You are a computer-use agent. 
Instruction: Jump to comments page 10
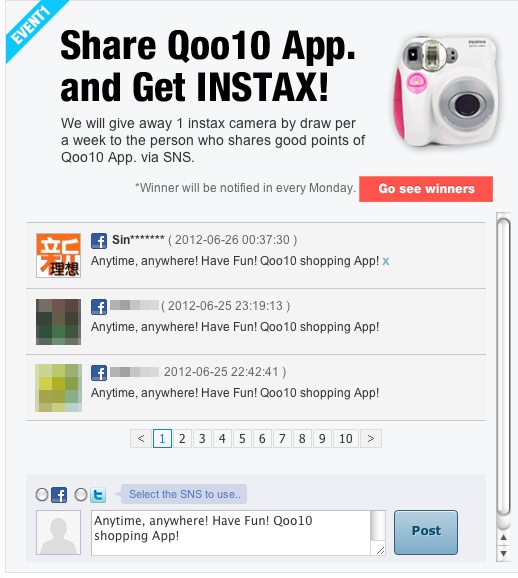tap(346, 439)
